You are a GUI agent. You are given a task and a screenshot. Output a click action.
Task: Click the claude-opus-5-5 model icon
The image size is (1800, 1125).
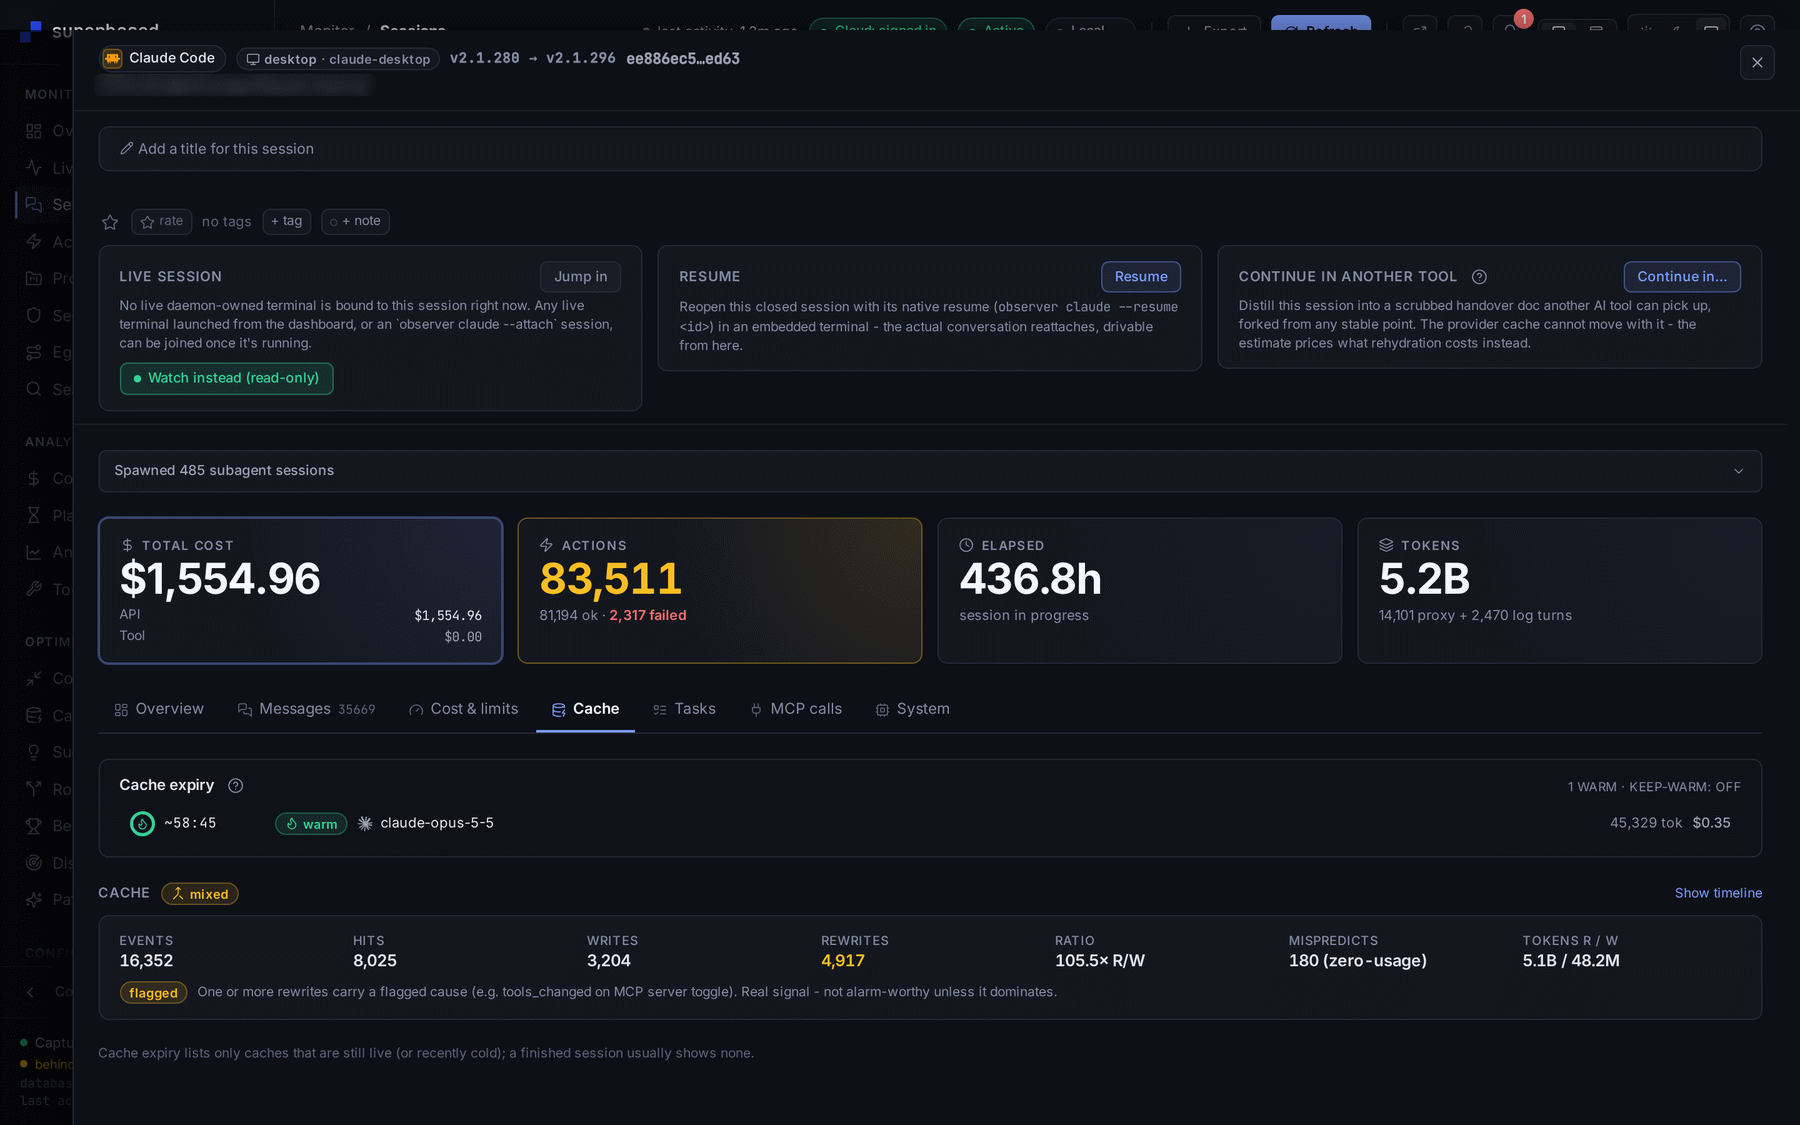coord(365,824)
